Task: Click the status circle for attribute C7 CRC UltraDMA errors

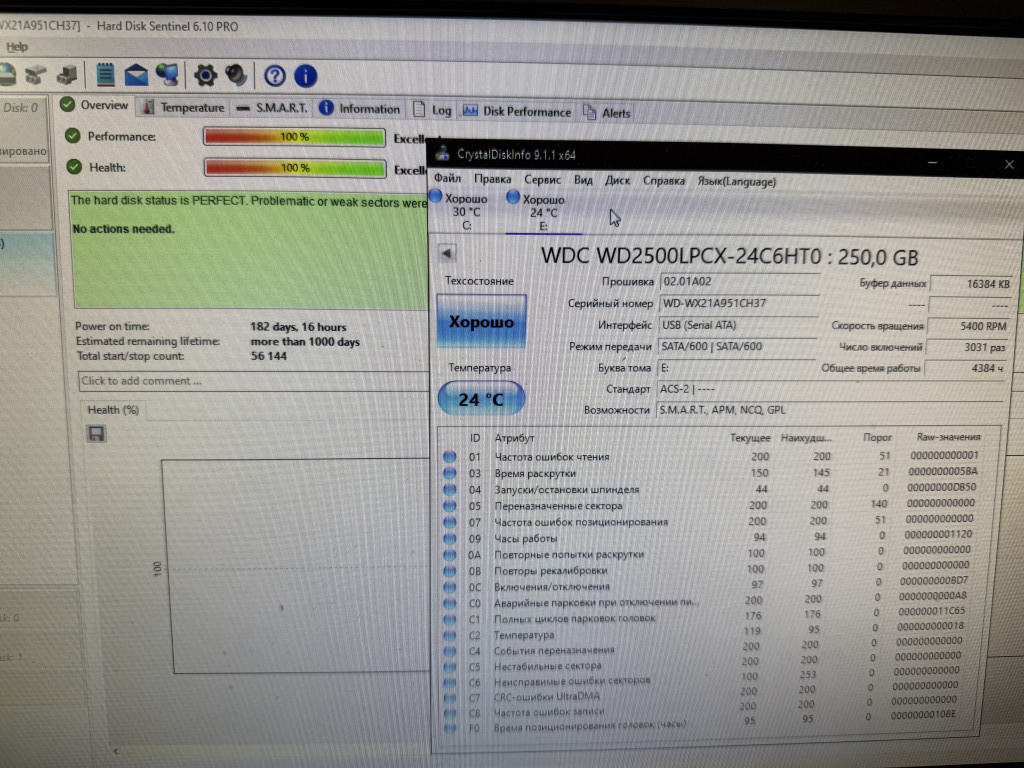Action: point(449,697)
